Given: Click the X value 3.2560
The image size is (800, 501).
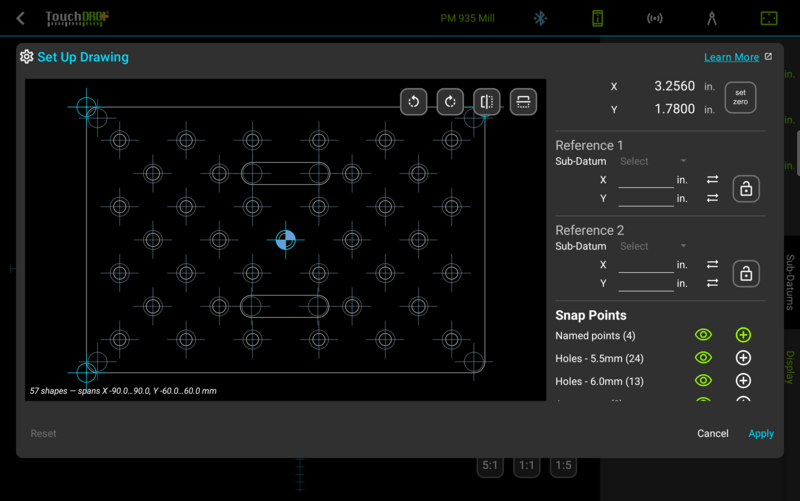Looking at the screenshot, I should 674,86.
